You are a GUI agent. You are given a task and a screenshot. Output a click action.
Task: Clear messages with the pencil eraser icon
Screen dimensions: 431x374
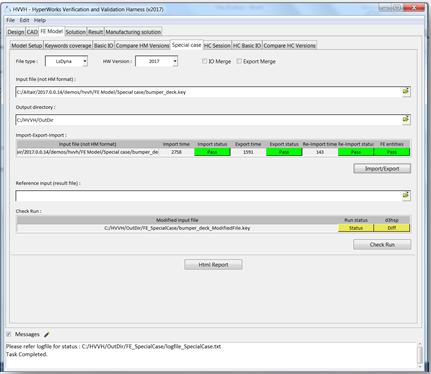(x=47, y=334)
